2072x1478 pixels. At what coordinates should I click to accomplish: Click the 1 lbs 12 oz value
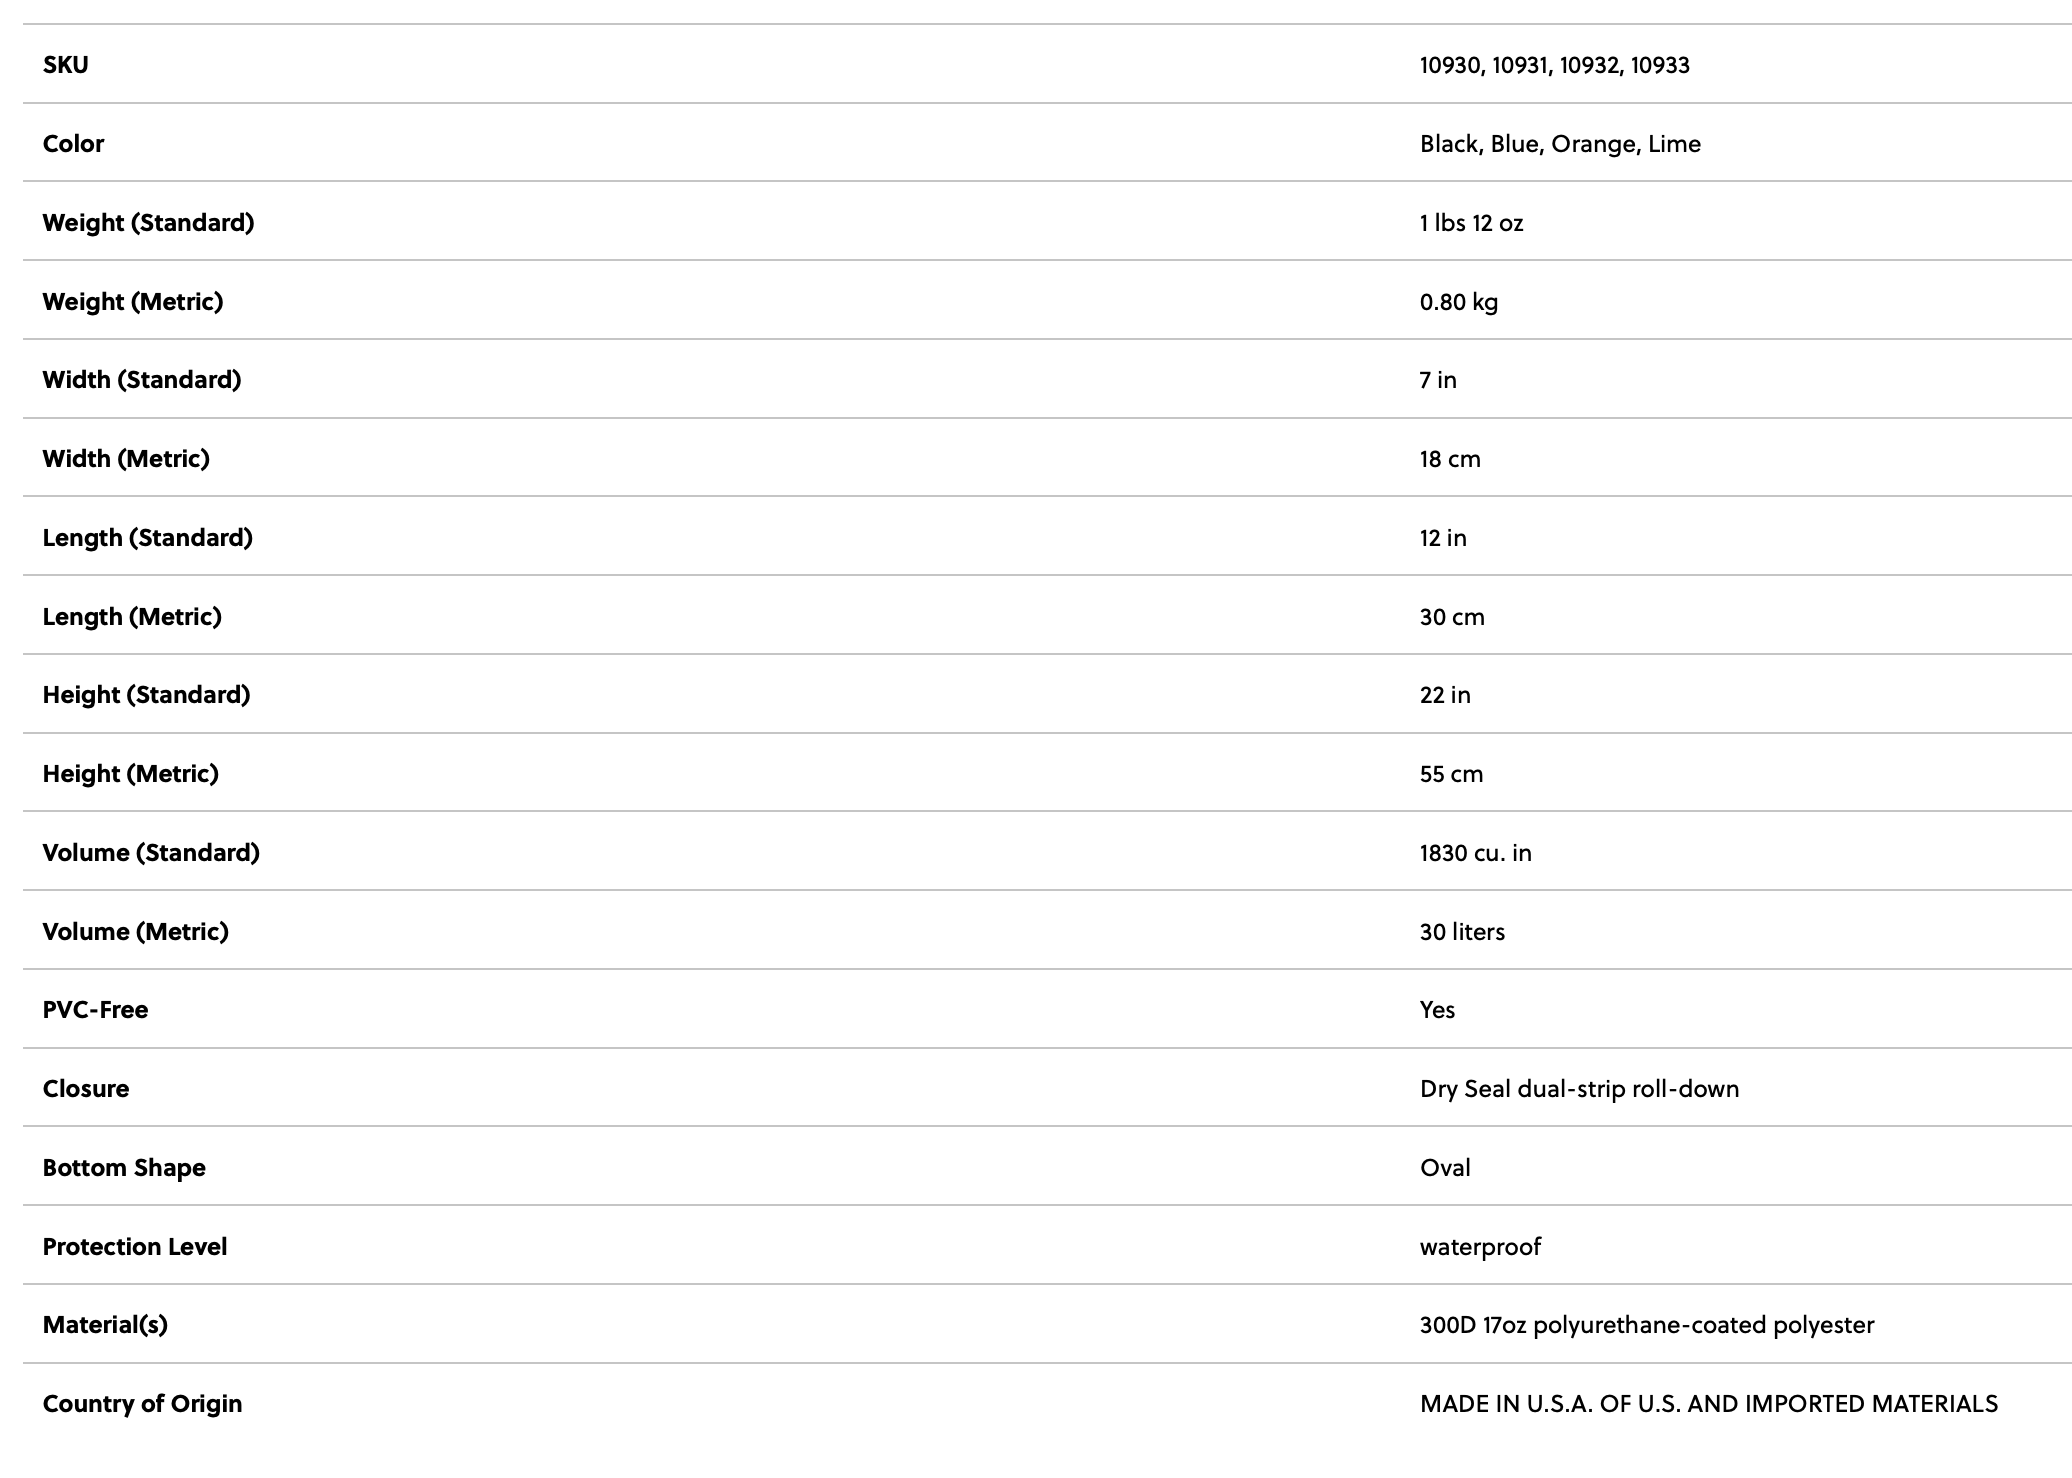(1471, 223)
